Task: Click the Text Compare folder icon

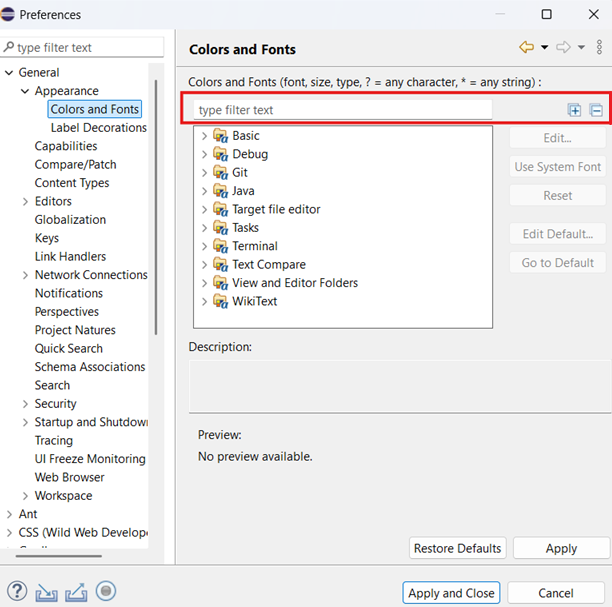Action: (221, 264)
